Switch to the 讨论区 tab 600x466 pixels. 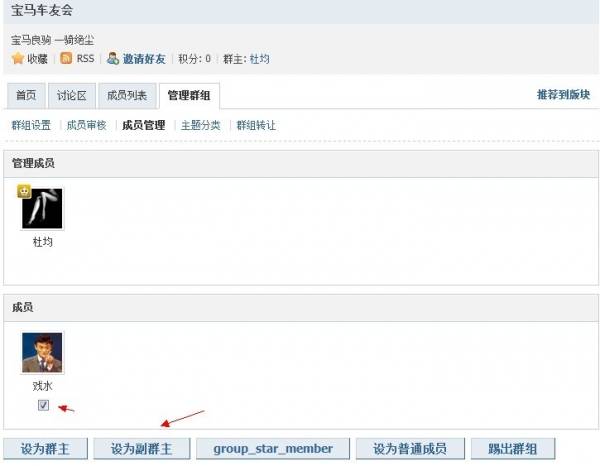point(72,96)
